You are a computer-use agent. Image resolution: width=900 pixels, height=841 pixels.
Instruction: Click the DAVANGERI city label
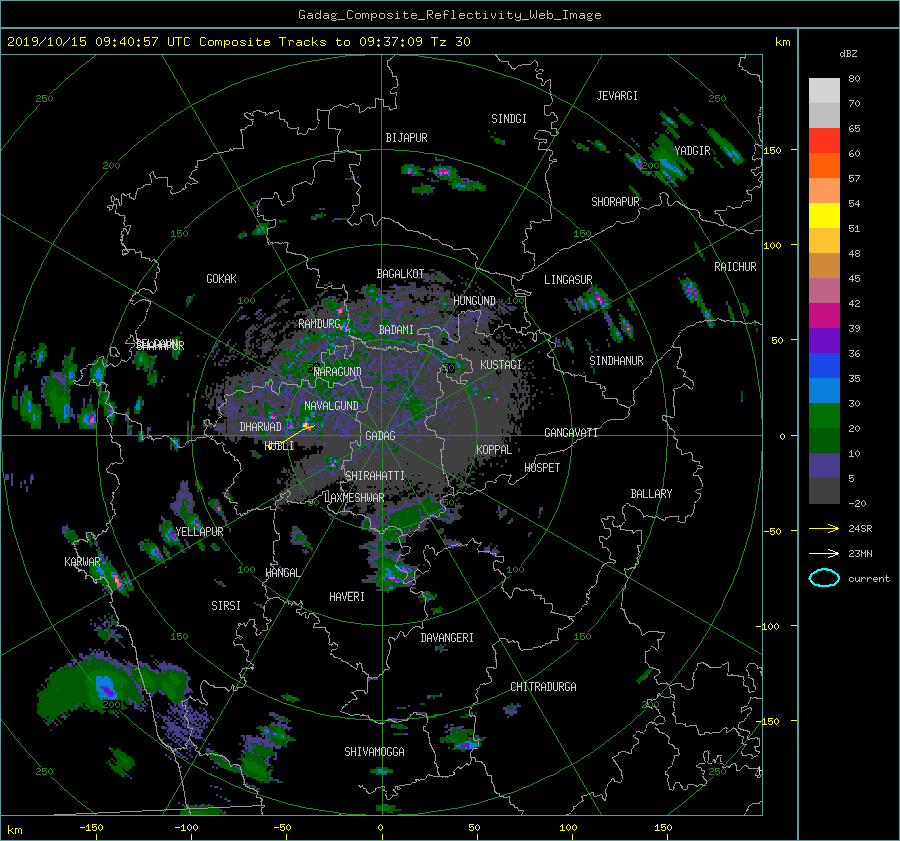point(447,638)
